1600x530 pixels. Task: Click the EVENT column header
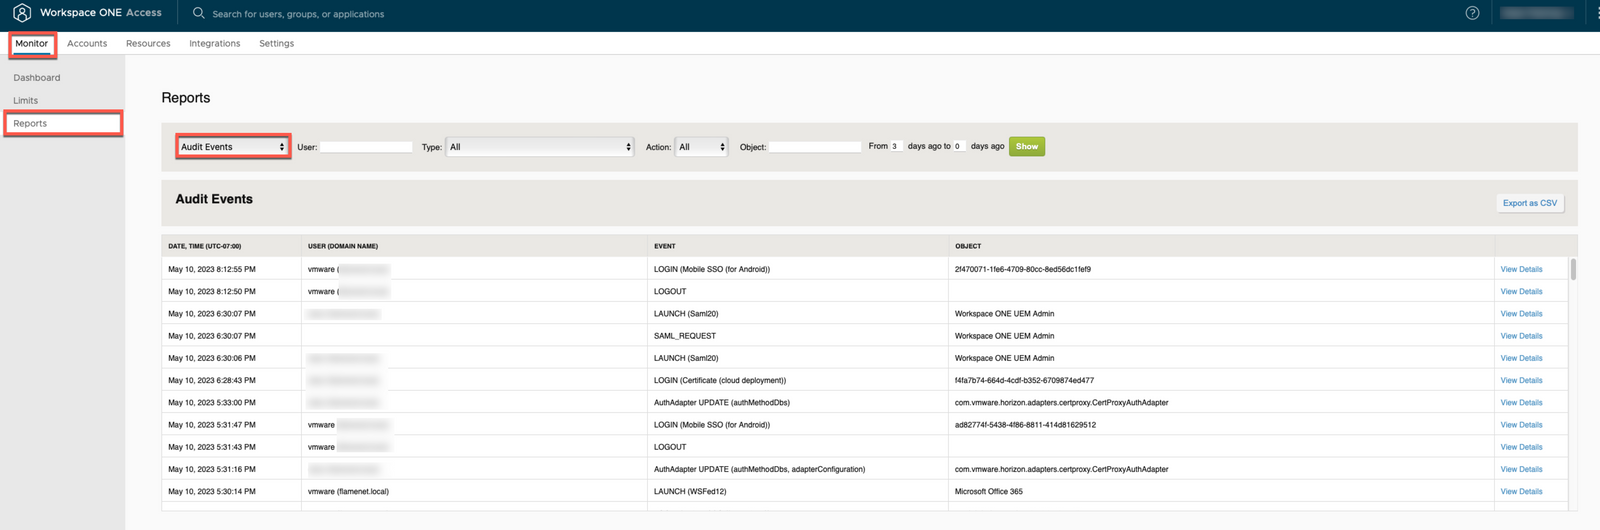coord(665,246)
